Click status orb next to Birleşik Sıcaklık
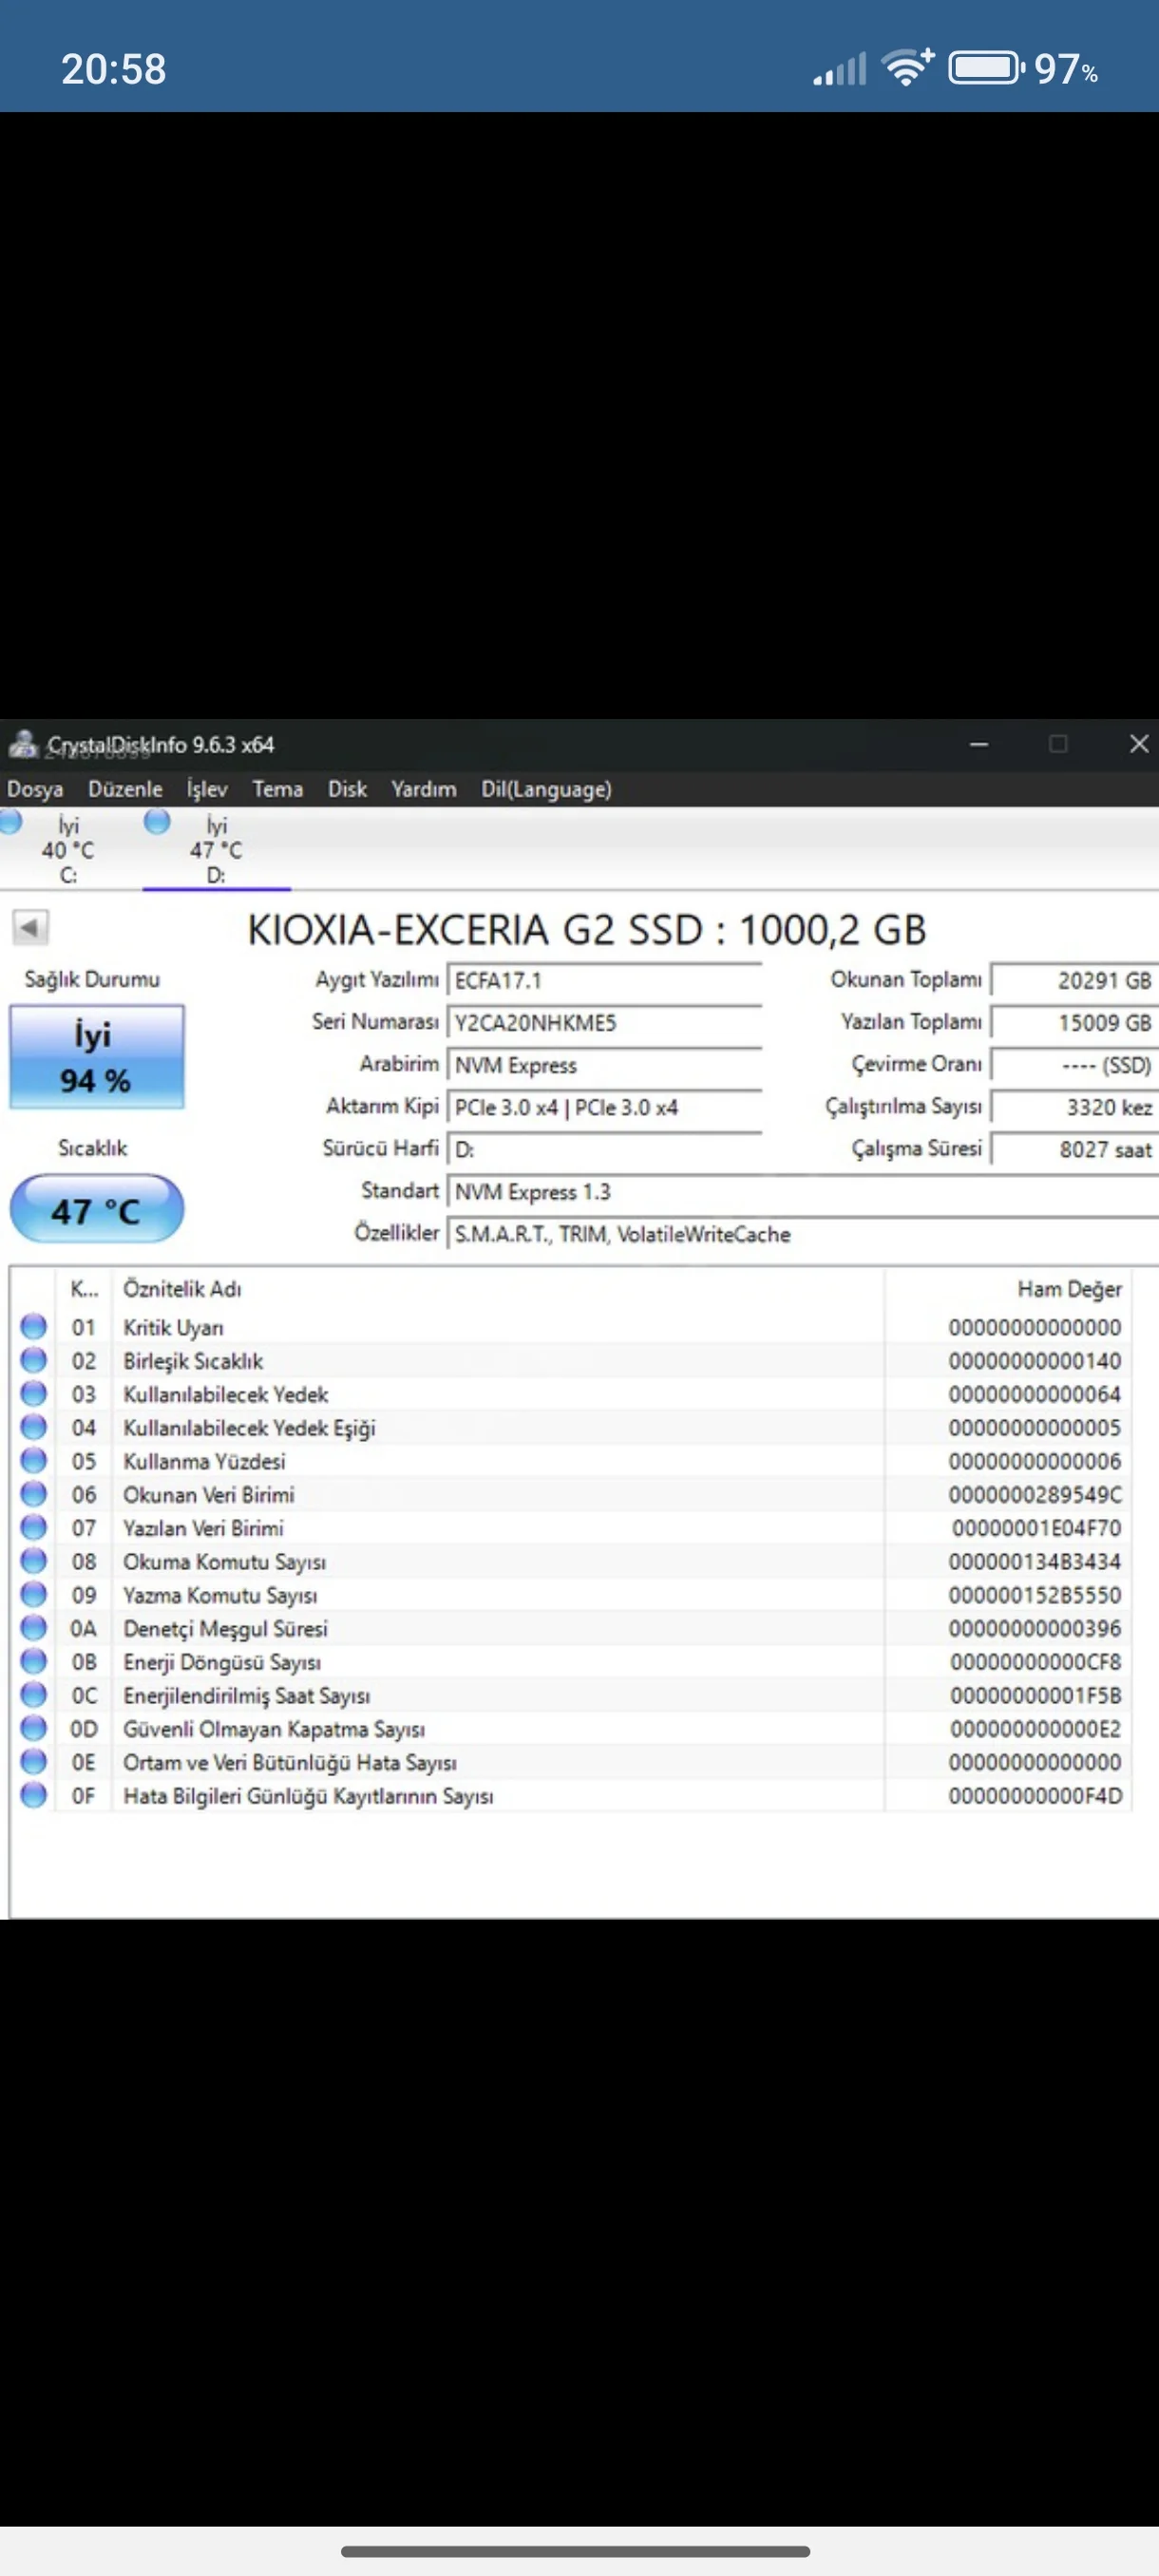1159x2576 pixels. coord(34,1360)
